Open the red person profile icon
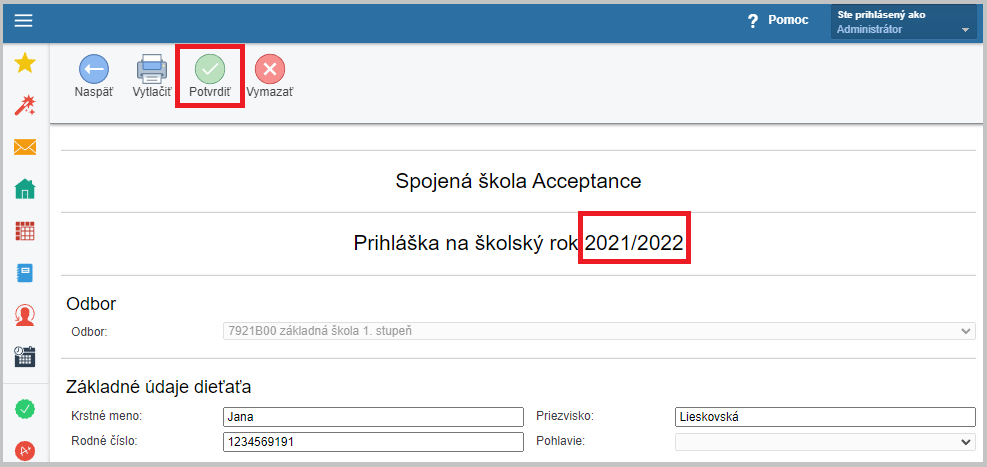987x467 pixels. click(25, 315)
